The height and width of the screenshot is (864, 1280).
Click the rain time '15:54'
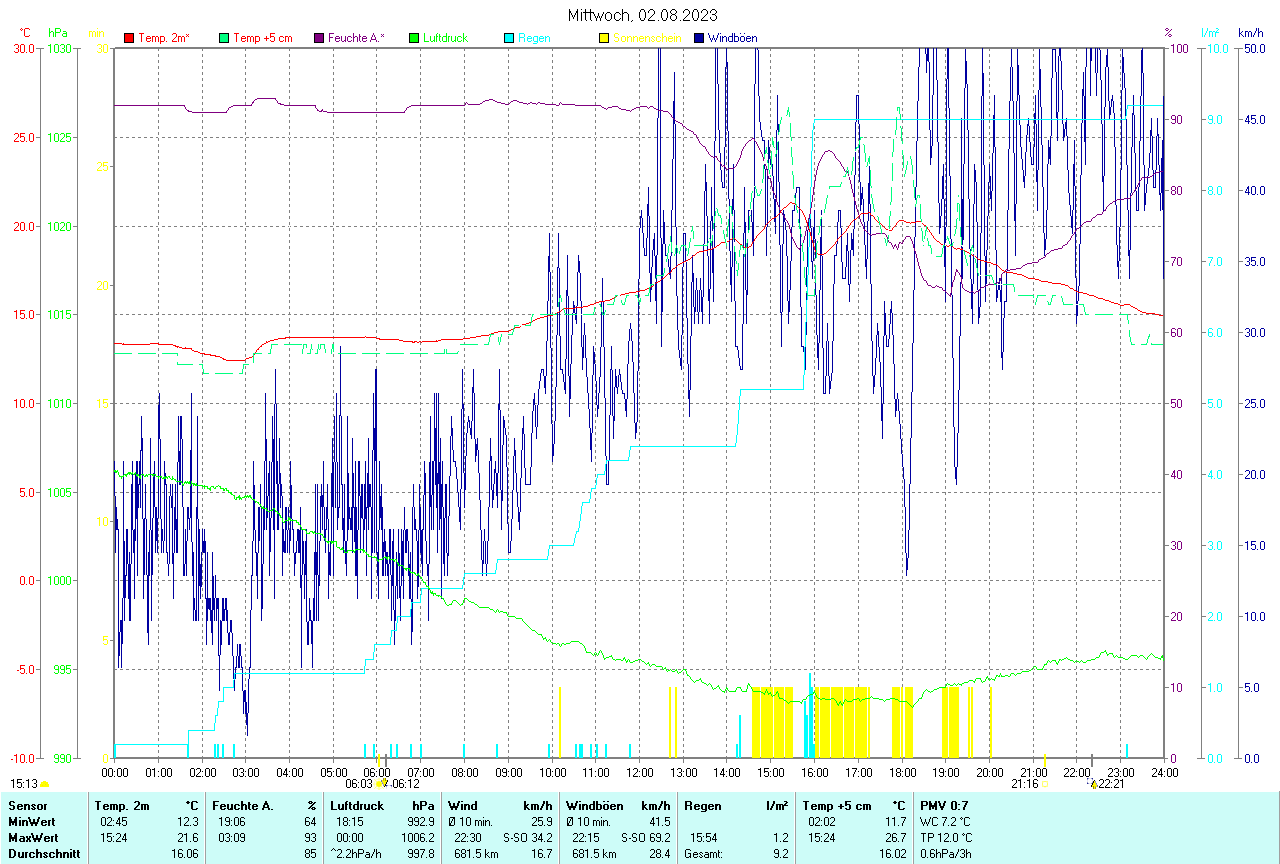pyautogui.click(x=704, y=837)
